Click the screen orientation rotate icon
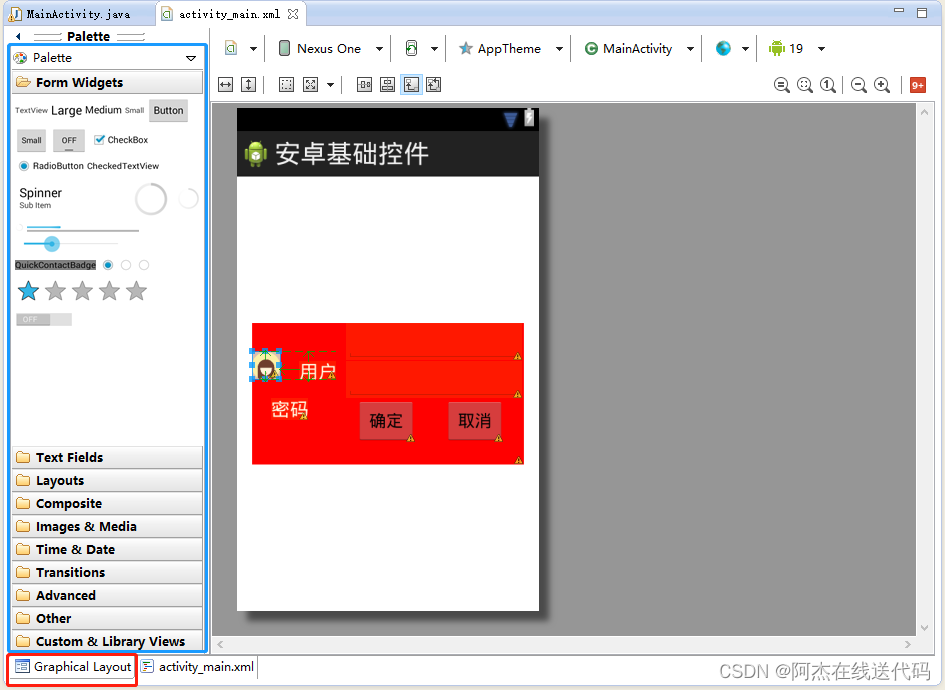 coord(412,48)
